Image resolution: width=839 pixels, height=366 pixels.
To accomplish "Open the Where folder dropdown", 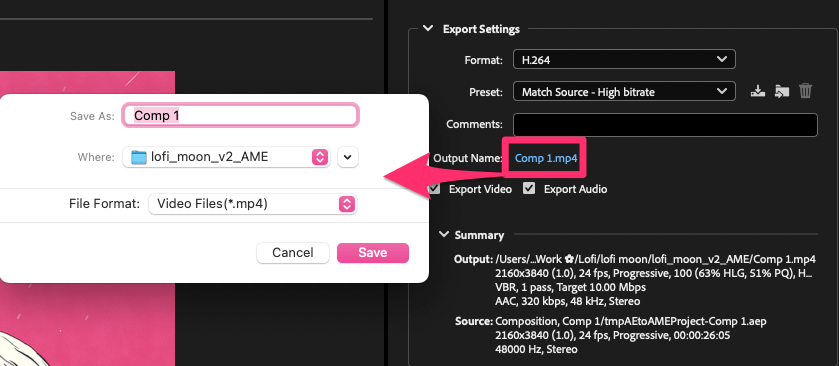I will (x=227, y=157).
